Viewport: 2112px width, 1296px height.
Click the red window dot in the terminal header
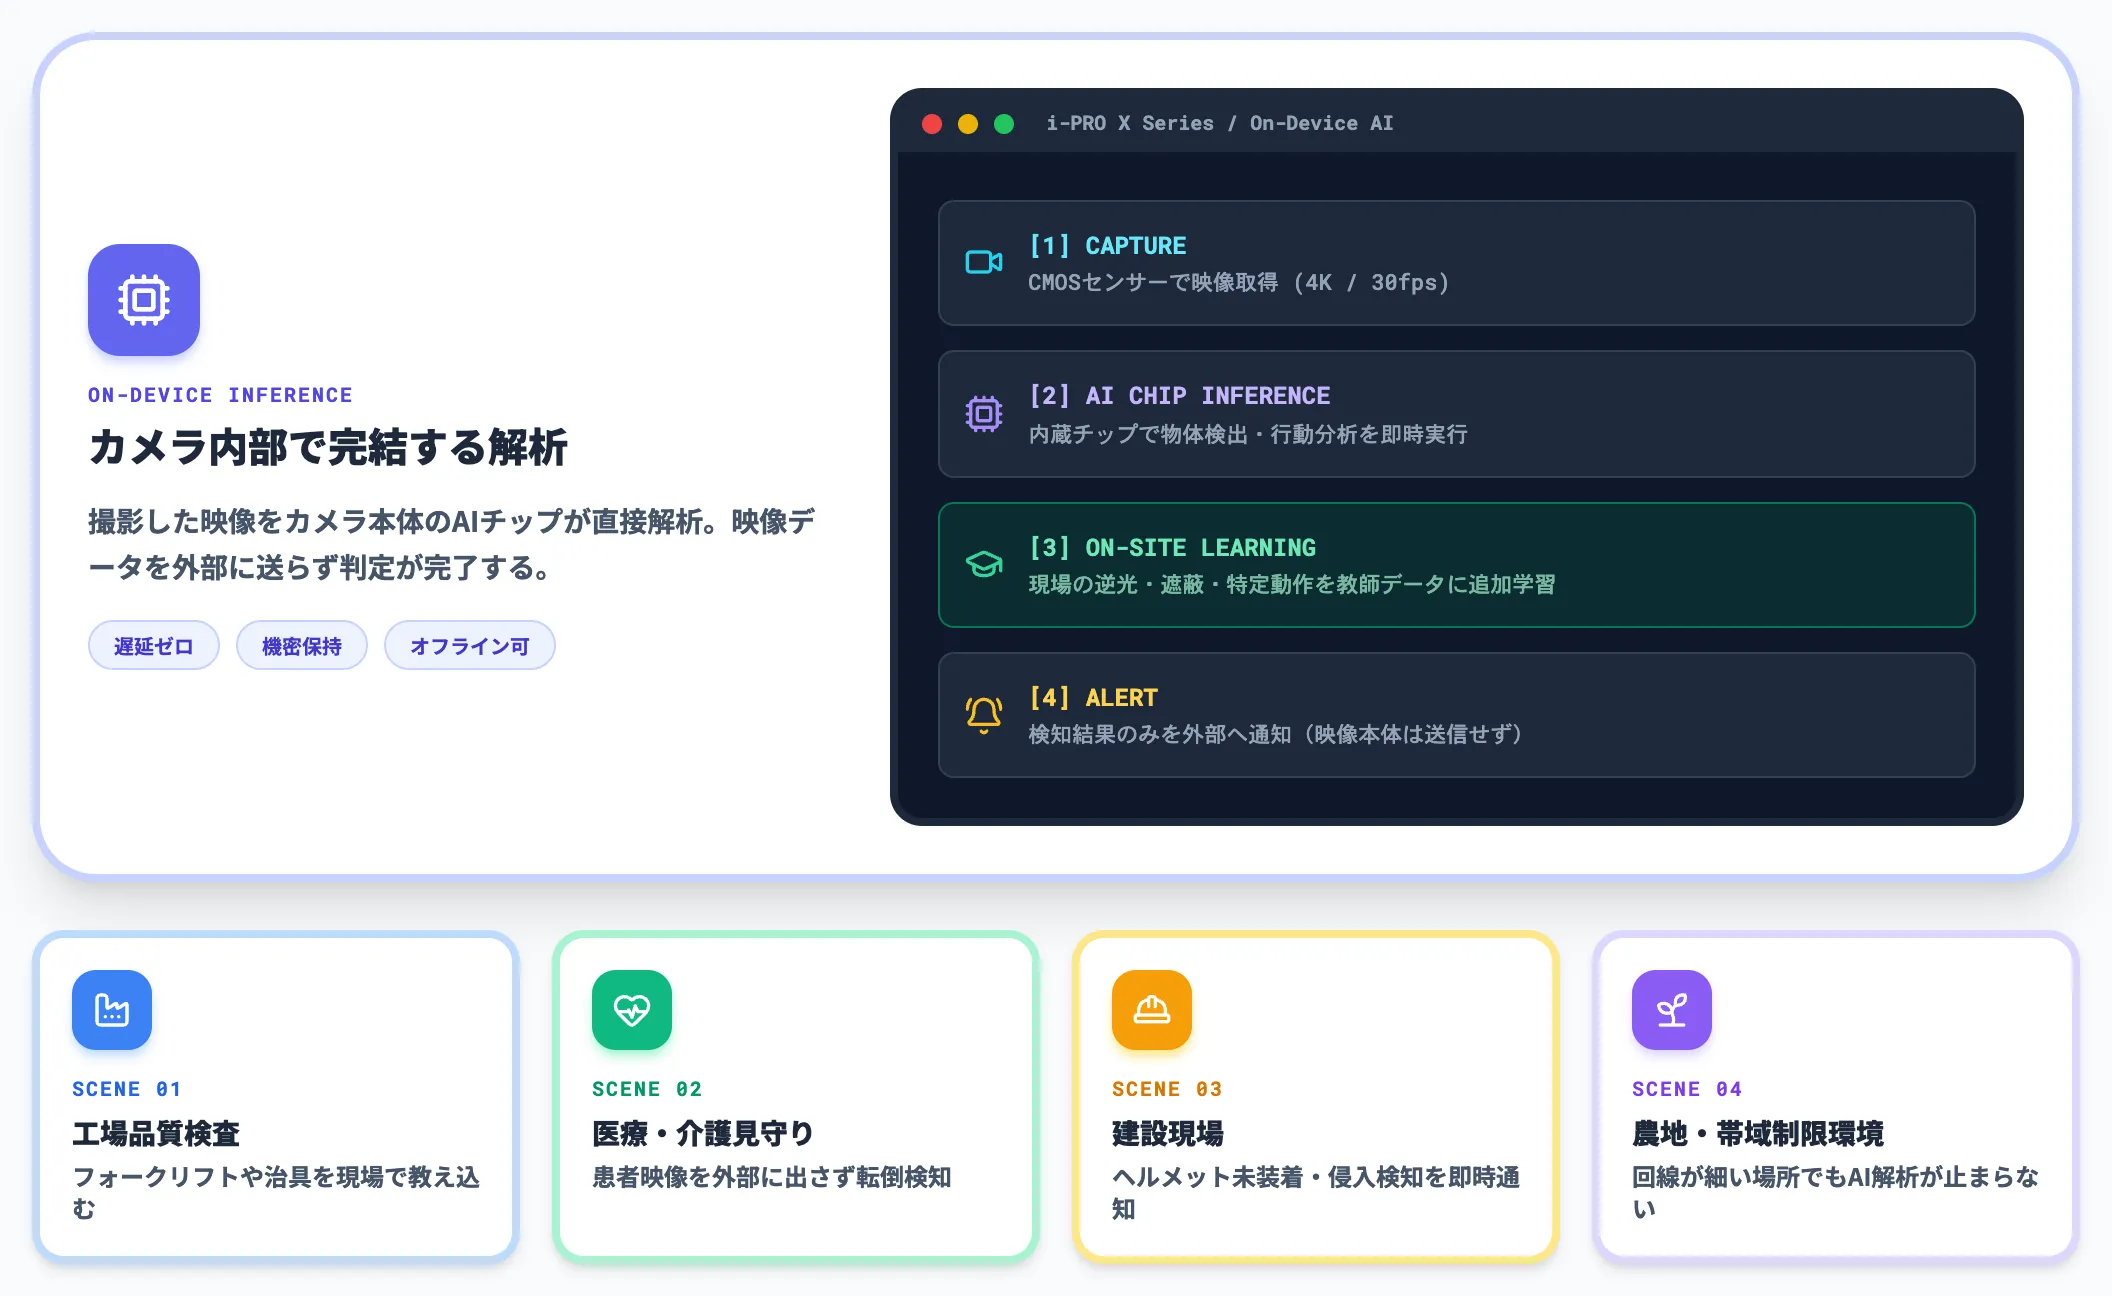pos(932,124)
